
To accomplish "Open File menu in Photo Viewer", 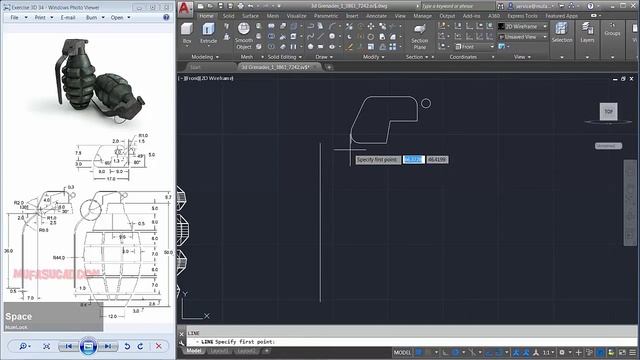I will (18, 18).
